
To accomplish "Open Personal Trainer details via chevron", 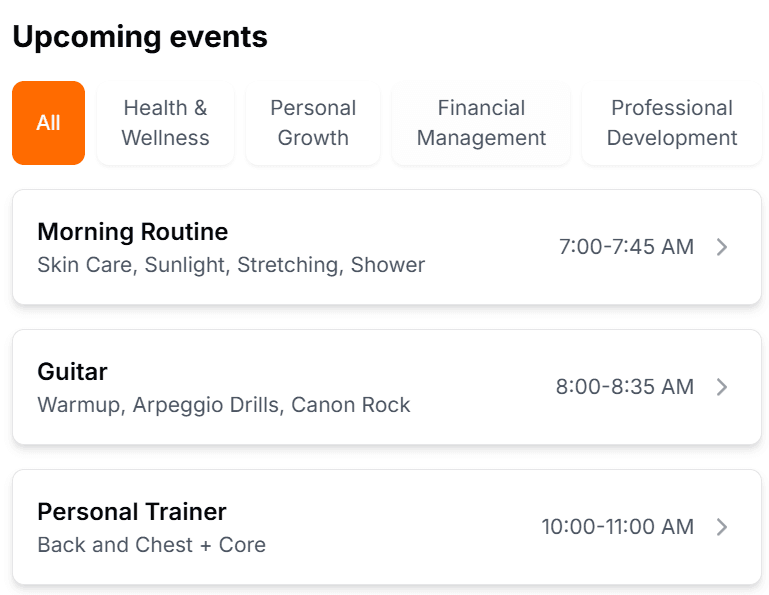I will tap(722, 527).
